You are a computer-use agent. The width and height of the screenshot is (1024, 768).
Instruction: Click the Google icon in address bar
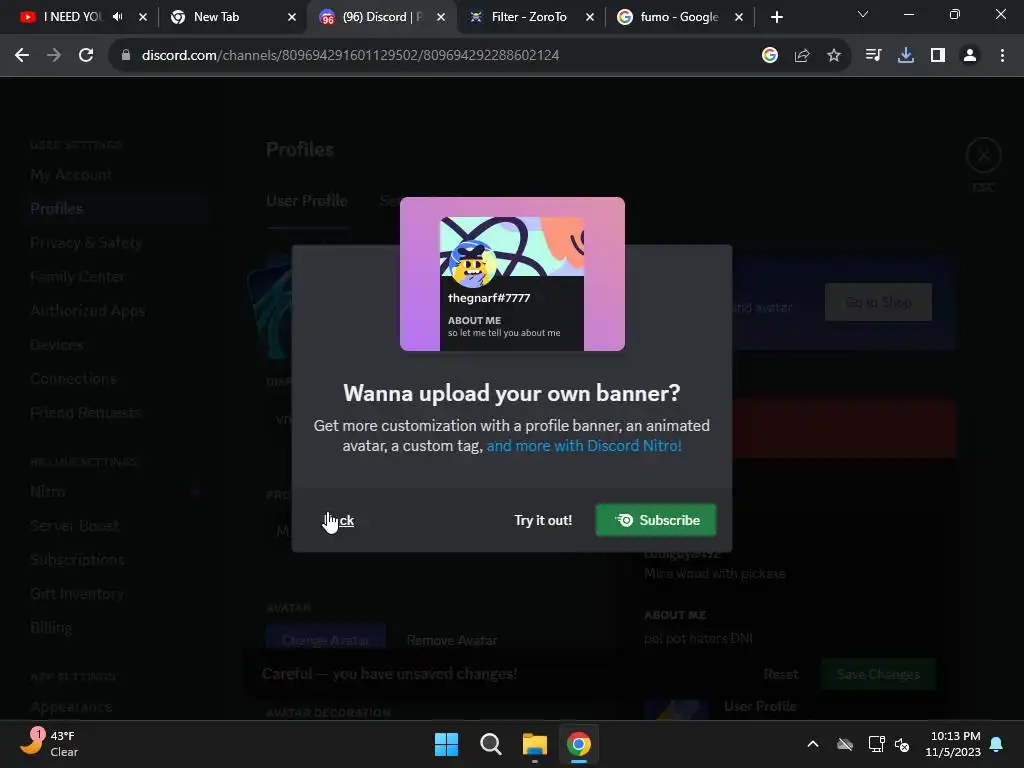click(x=769, y=56)
